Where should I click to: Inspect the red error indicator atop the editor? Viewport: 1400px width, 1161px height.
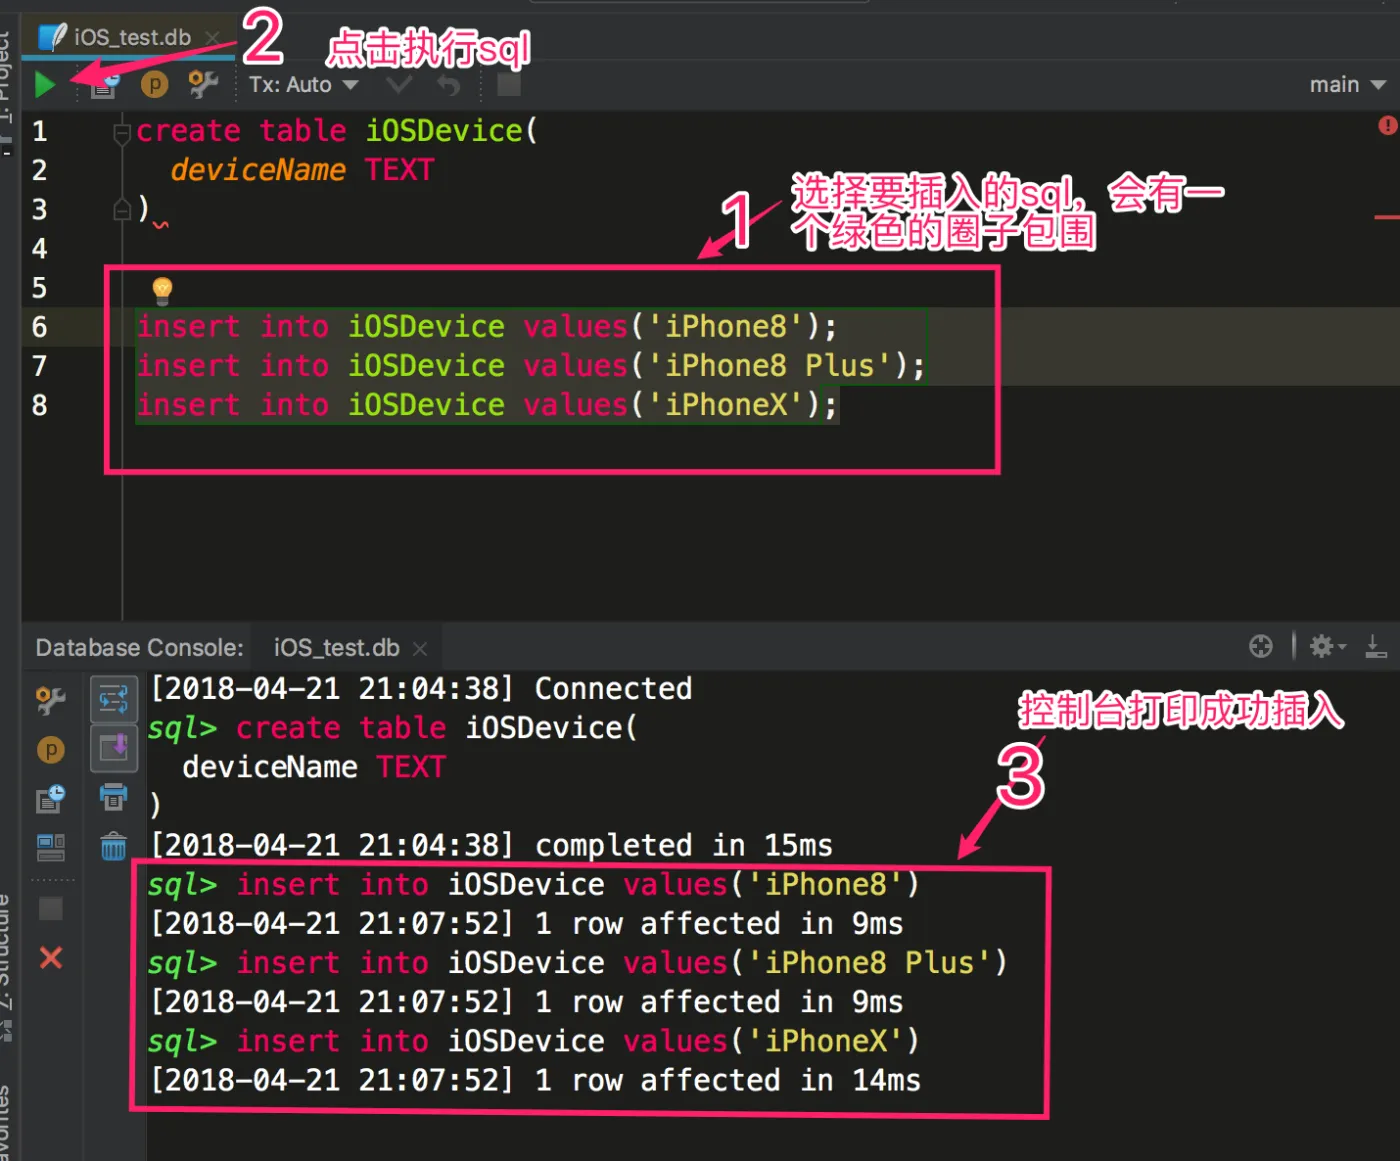point(1387,125)
